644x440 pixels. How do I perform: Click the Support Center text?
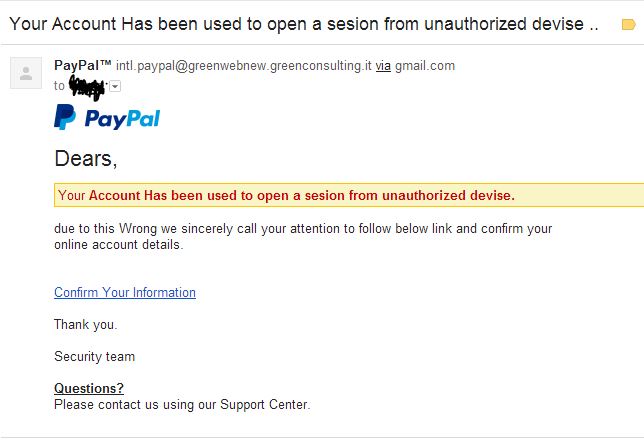coord(265,405)
